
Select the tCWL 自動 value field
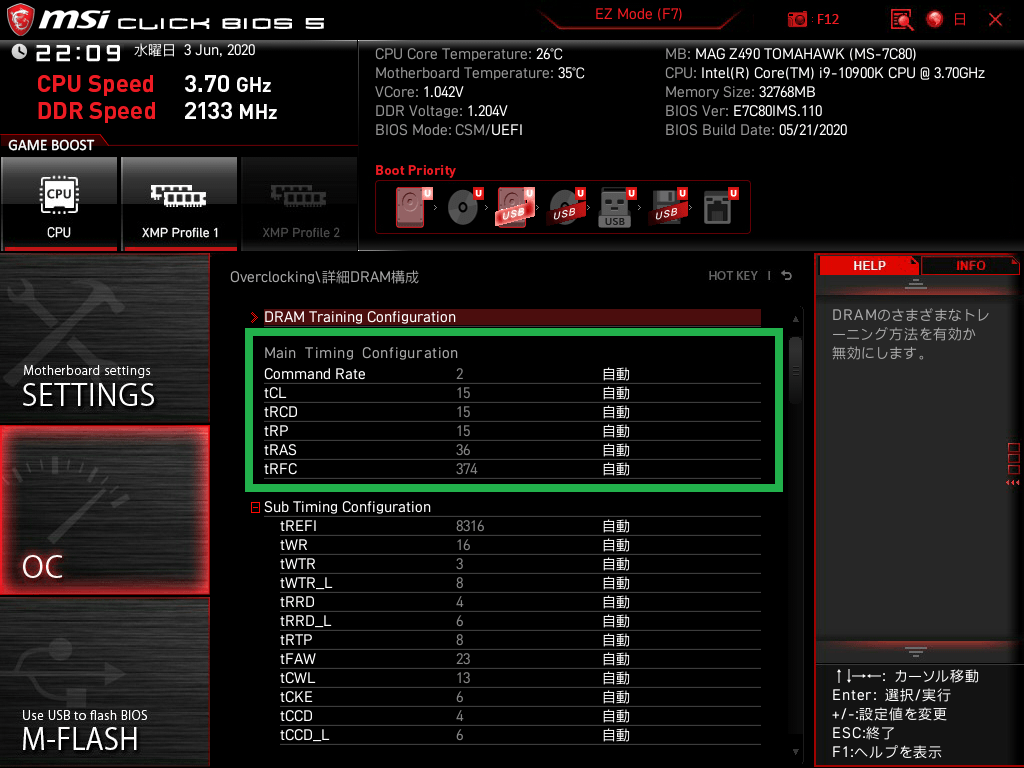point(616,678)
